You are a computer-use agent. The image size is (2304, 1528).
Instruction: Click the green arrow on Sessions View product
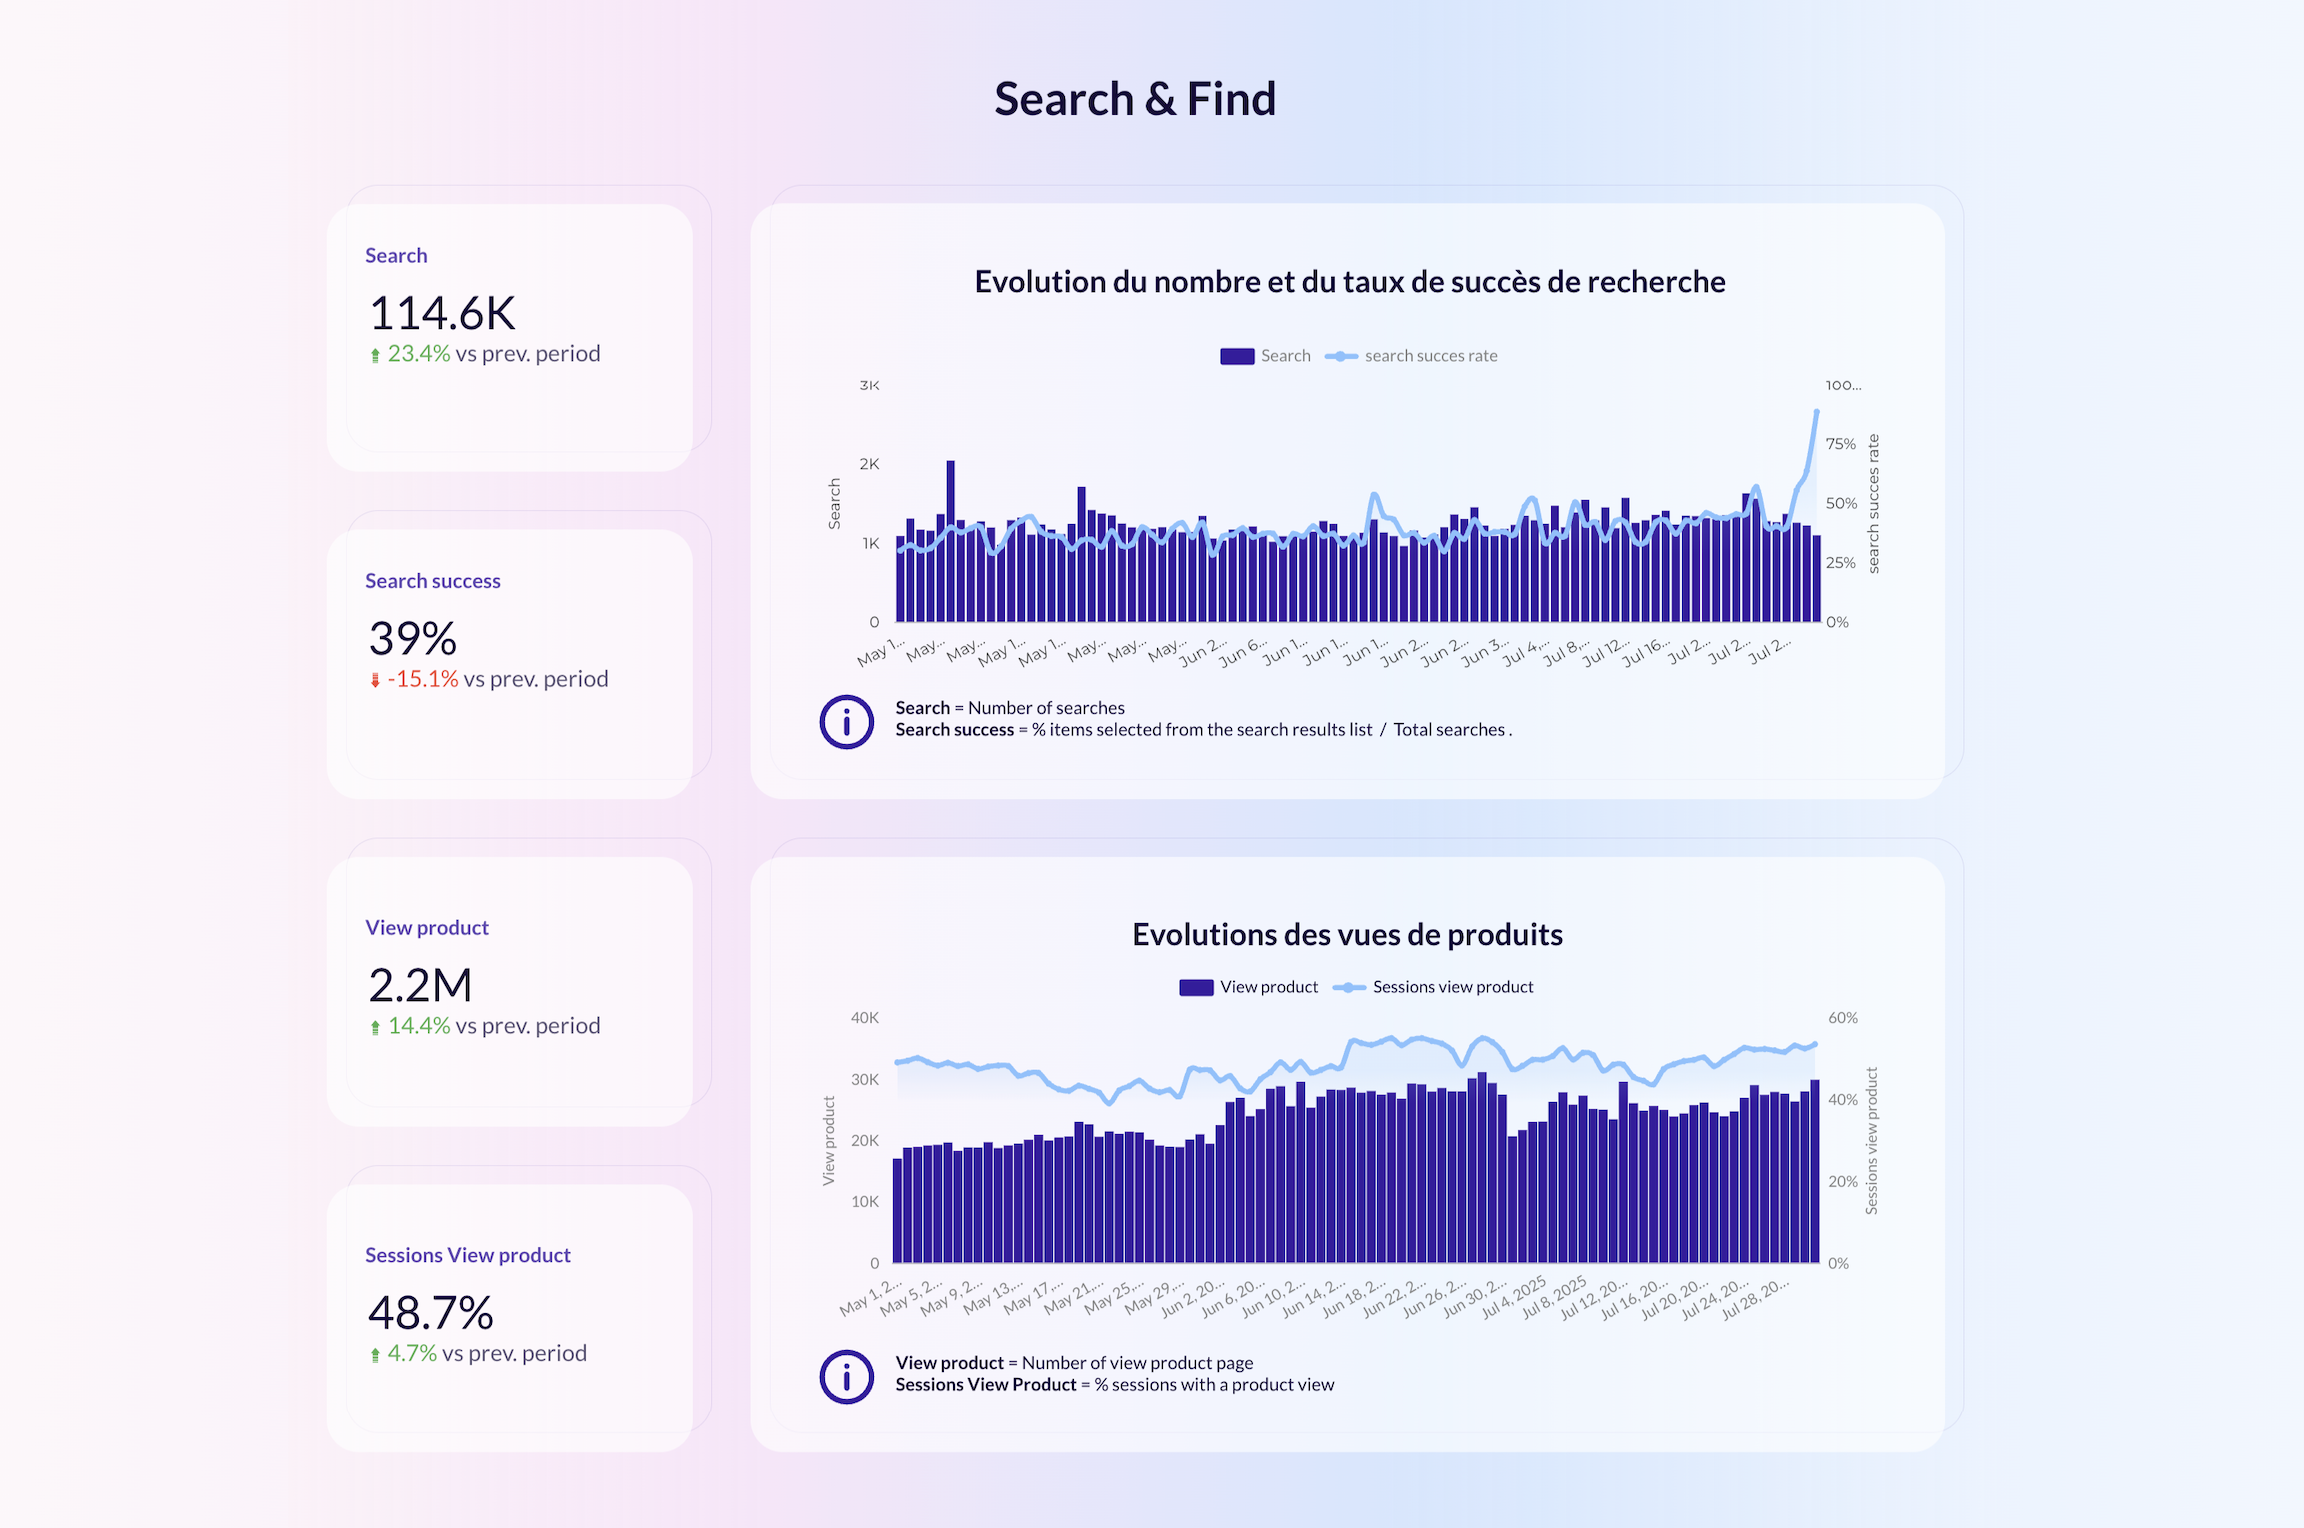pyautogui.click(x=375, y=1355)
